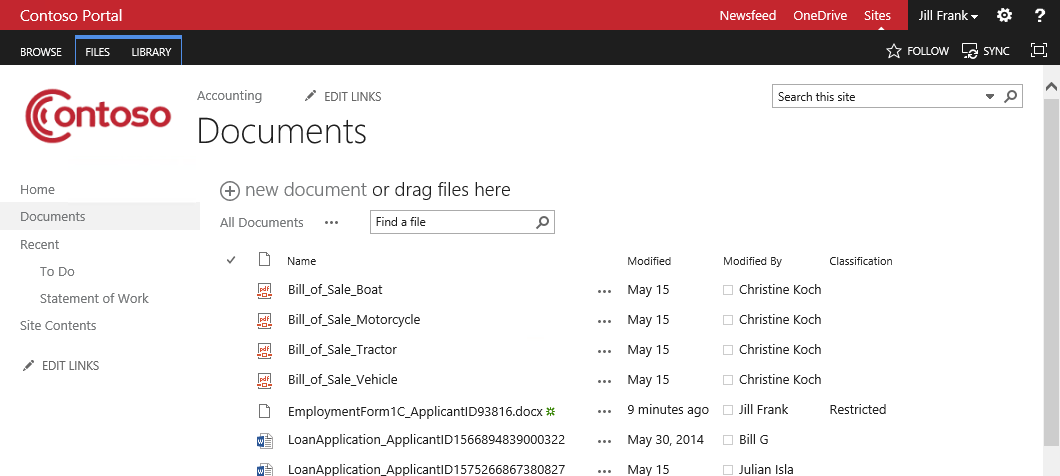Open the search scope dropdown arrow
Viewport: 1060px width, 476px height.
990,97
